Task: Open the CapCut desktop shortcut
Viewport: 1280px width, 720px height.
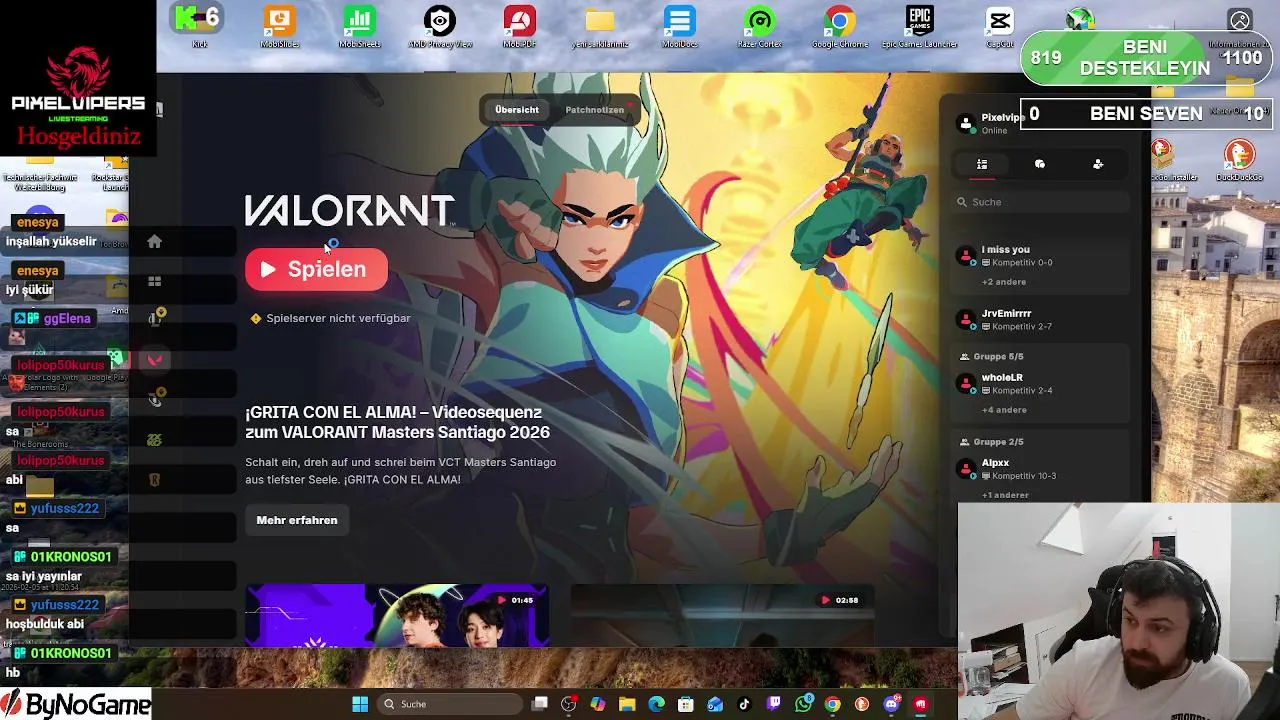Action: (999, 26)
